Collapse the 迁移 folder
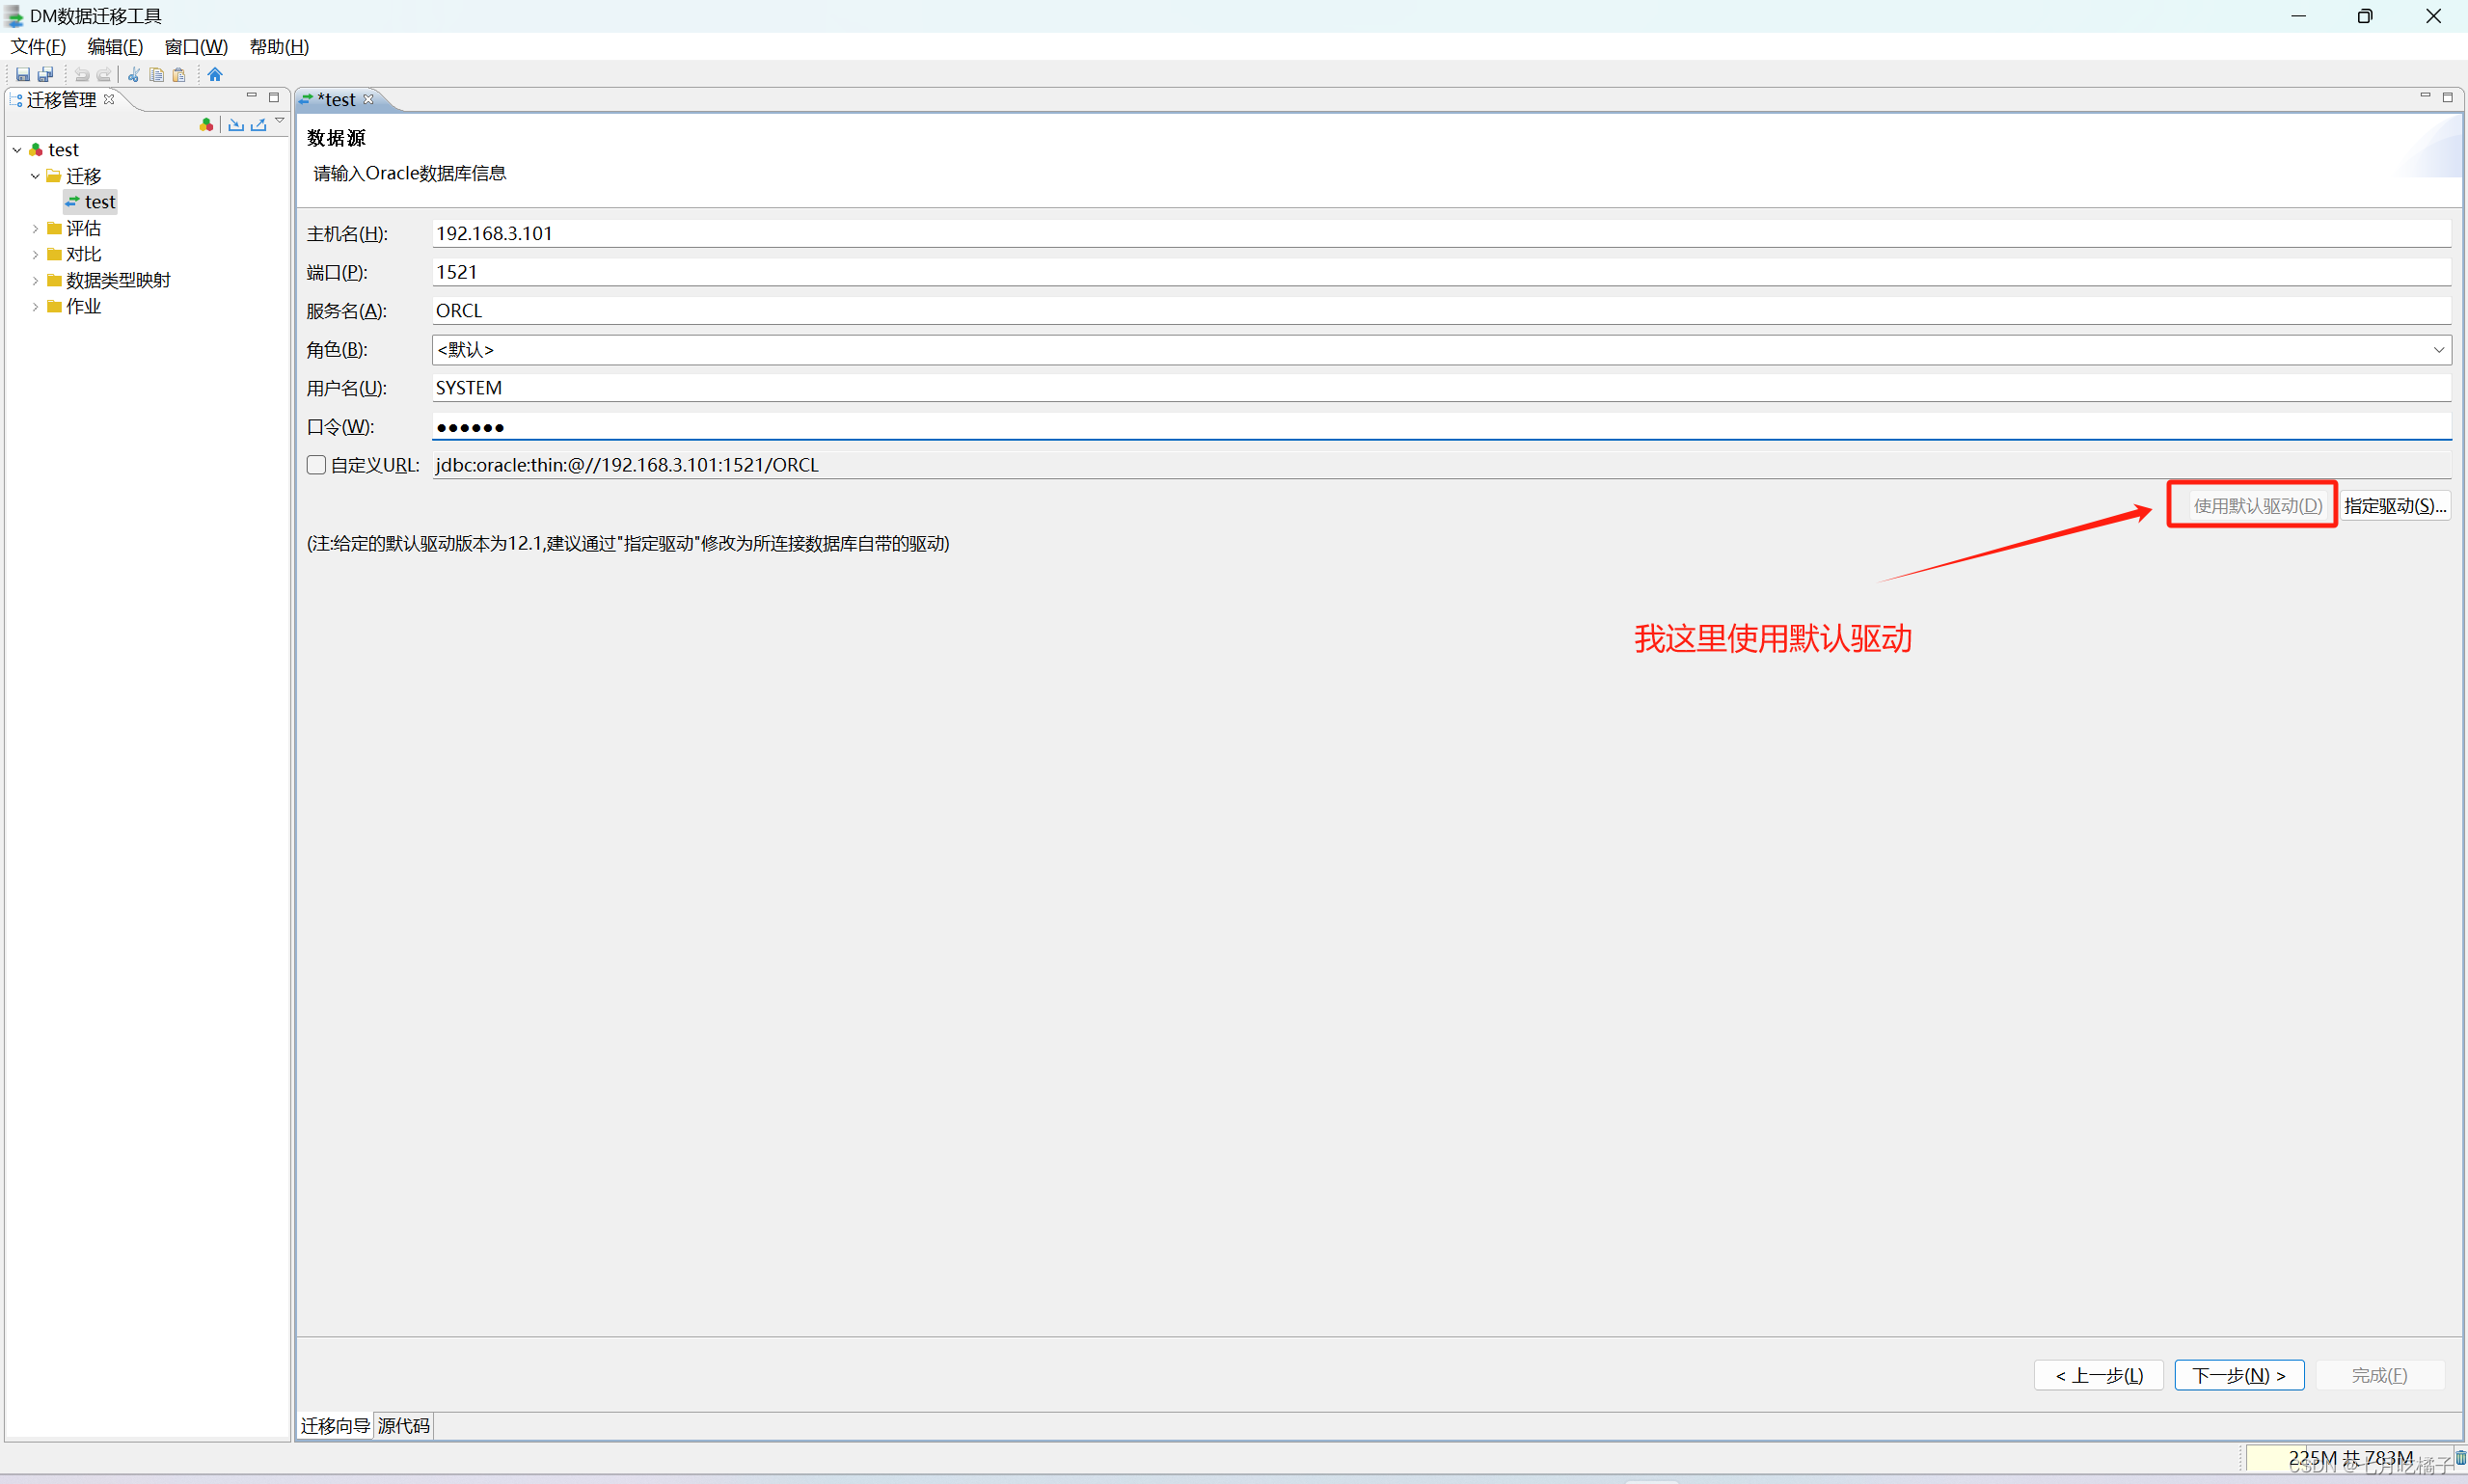This screenshot has height=1484, width=2468. (x=35, y=176)
